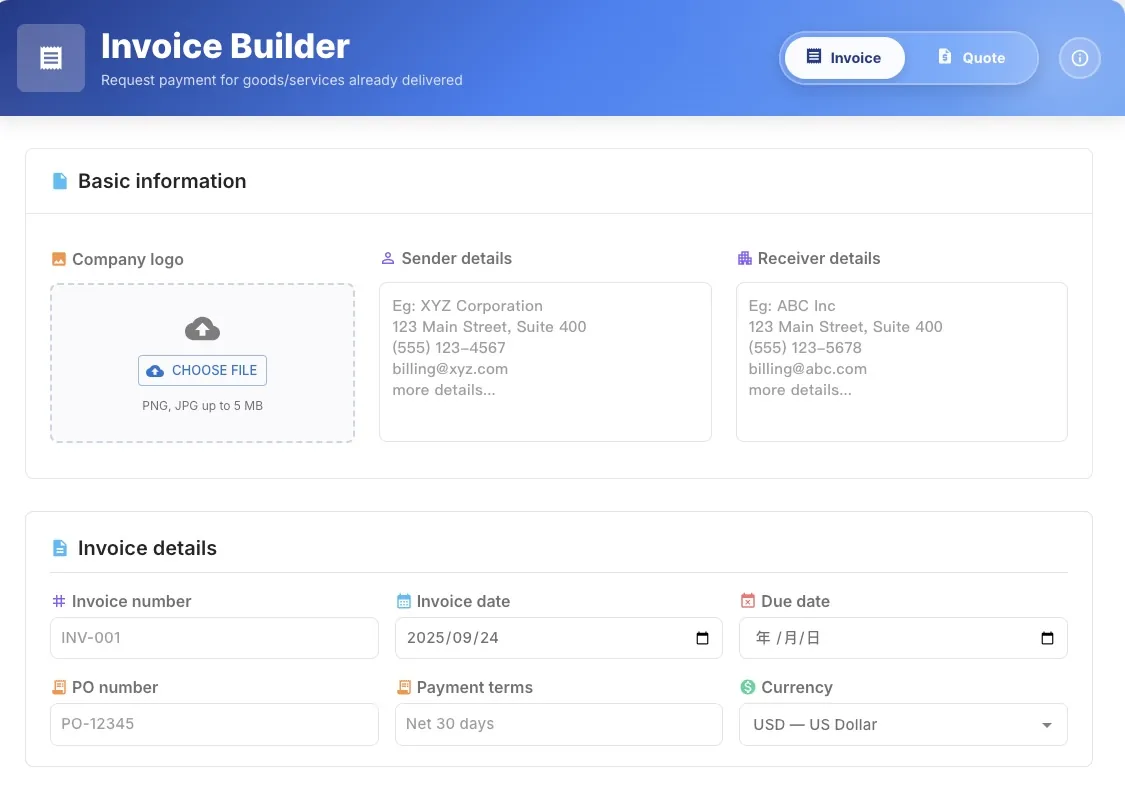Focus the Invoice number field
This screenshot has height=792, width=1125.
214,638
